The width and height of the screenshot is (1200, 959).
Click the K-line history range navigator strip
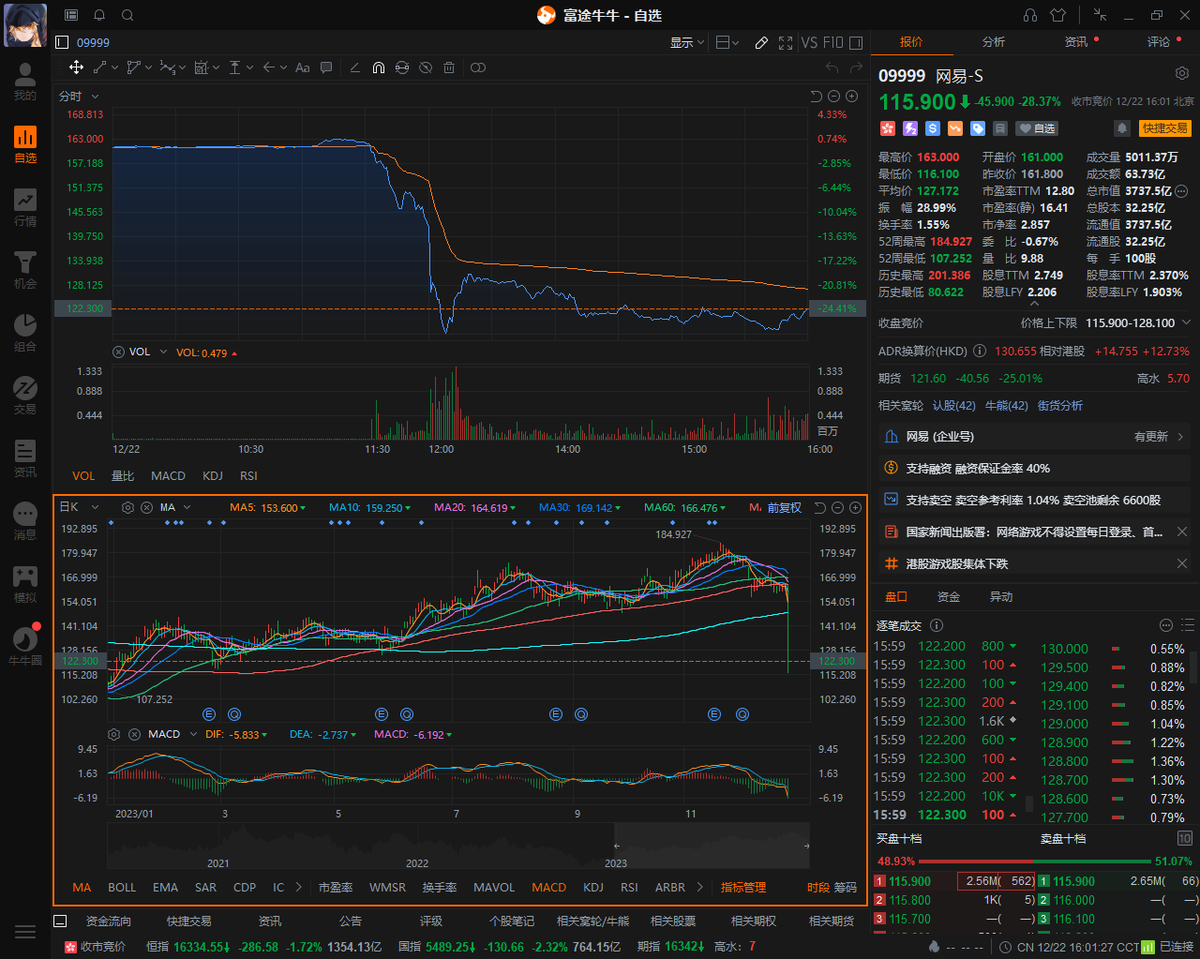[459, 846]
